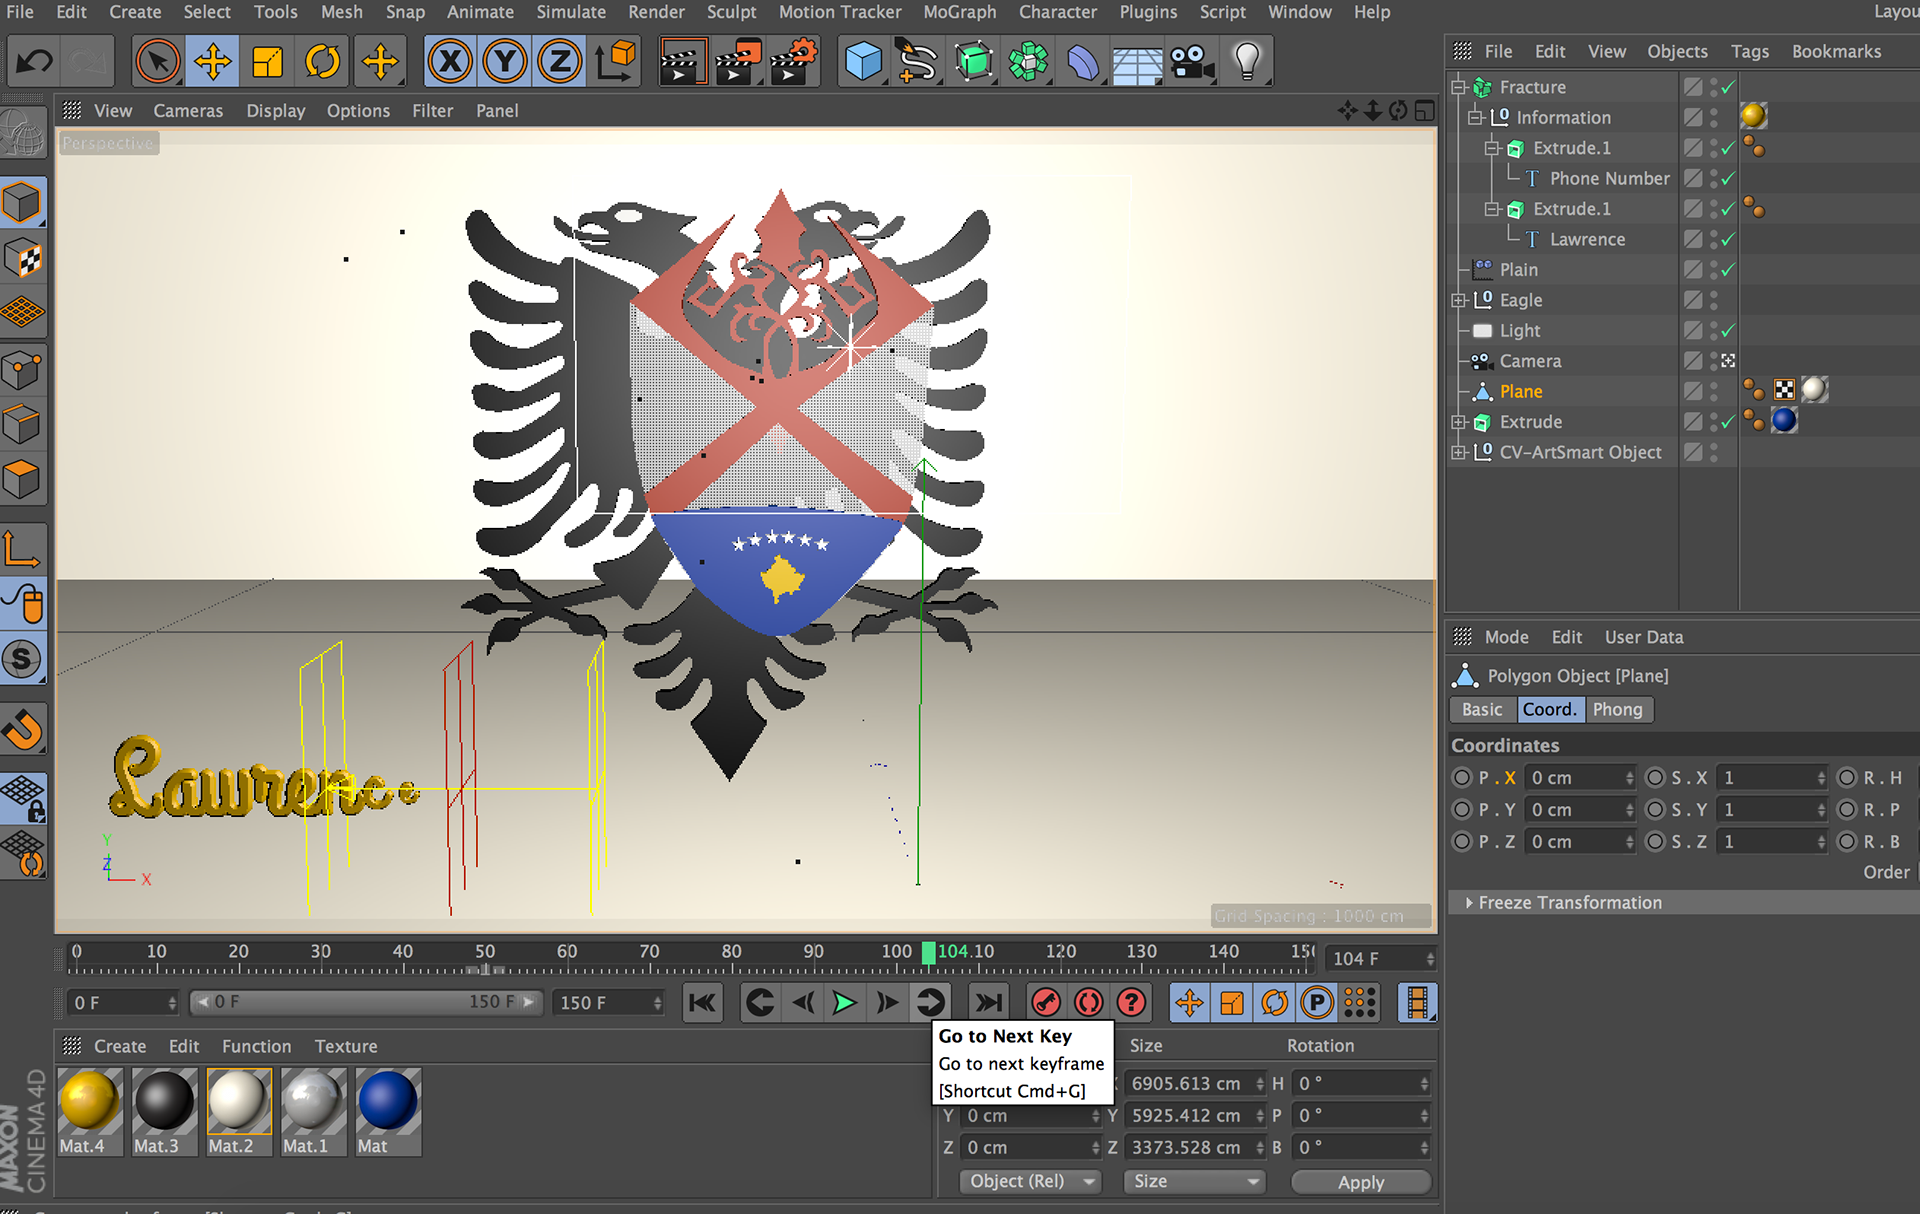Toggle X axis lock

450,62
